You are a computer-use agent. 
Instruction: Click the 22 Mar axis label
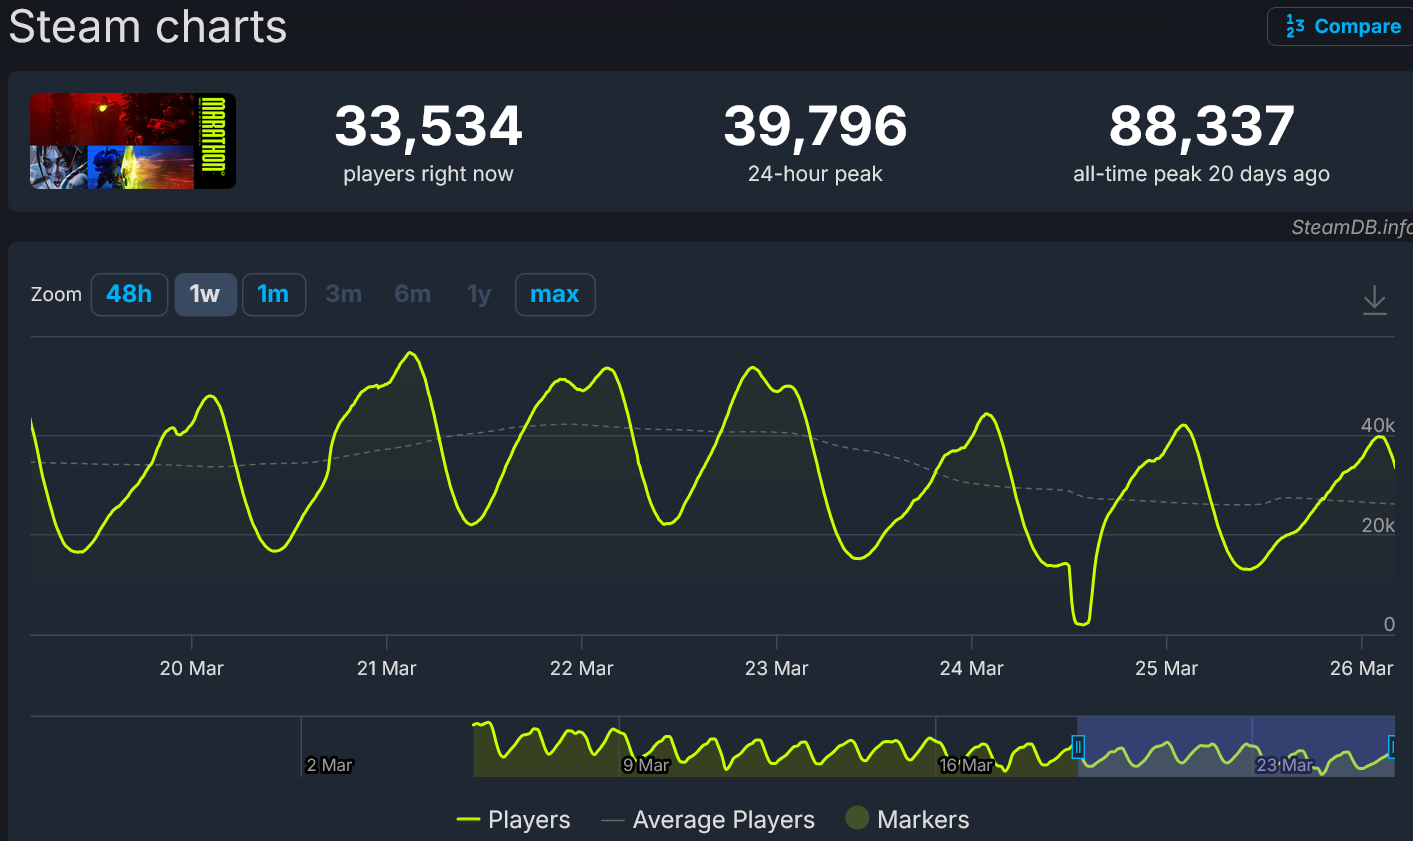click(581, 668)
